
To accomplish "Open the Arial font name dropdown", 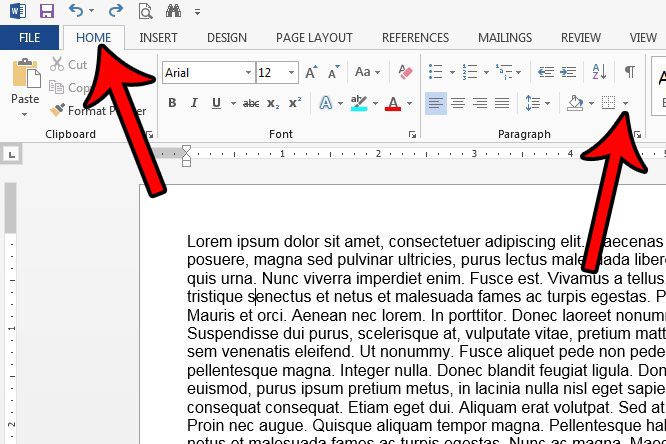I will (248, 73).
